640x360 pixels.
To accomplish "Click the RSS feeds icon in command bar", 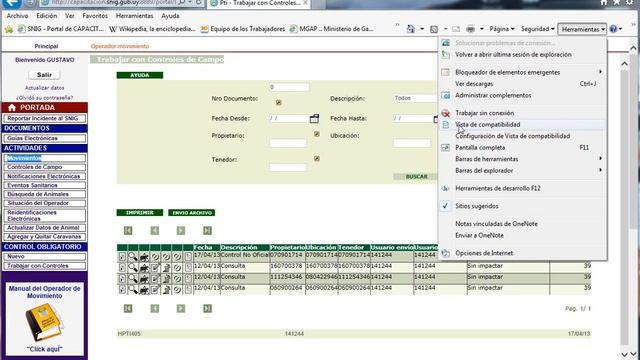I will 434,29.
